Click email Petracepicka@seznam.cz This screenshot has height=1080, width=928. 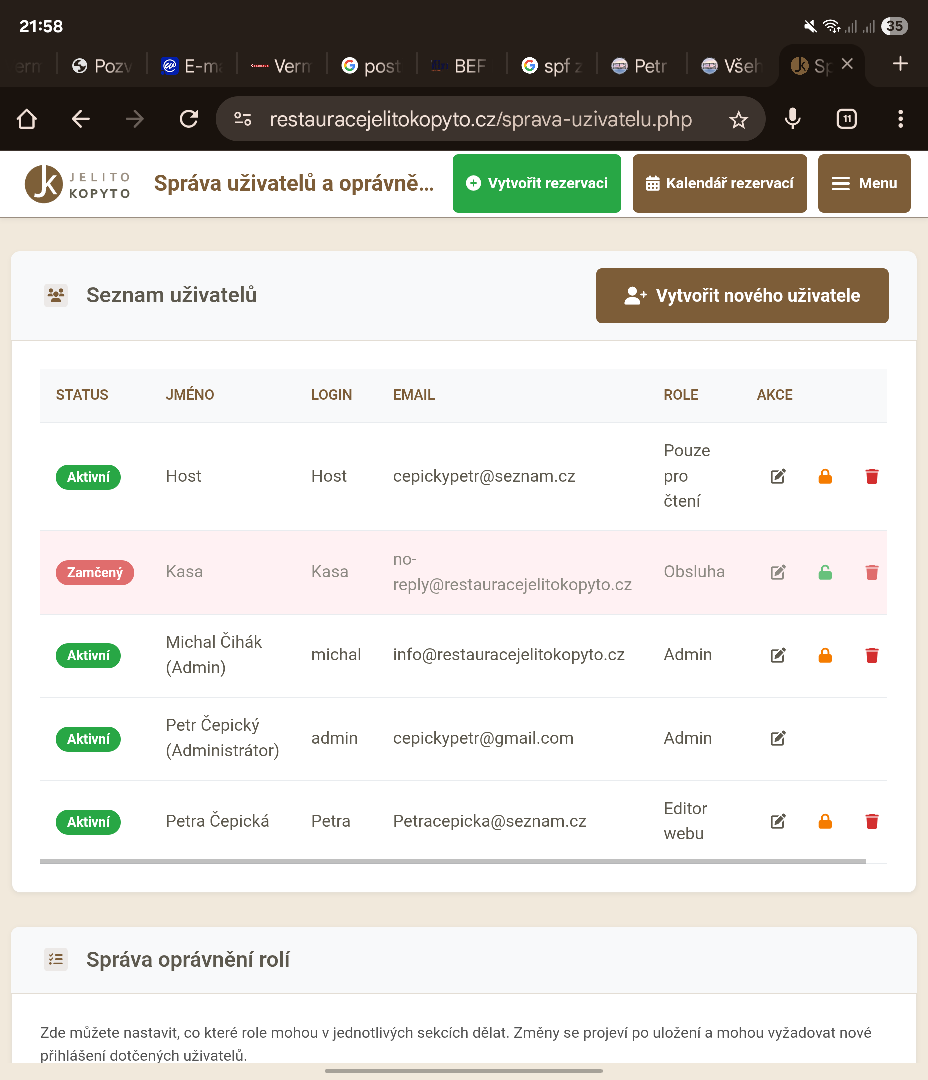(489, 821)
